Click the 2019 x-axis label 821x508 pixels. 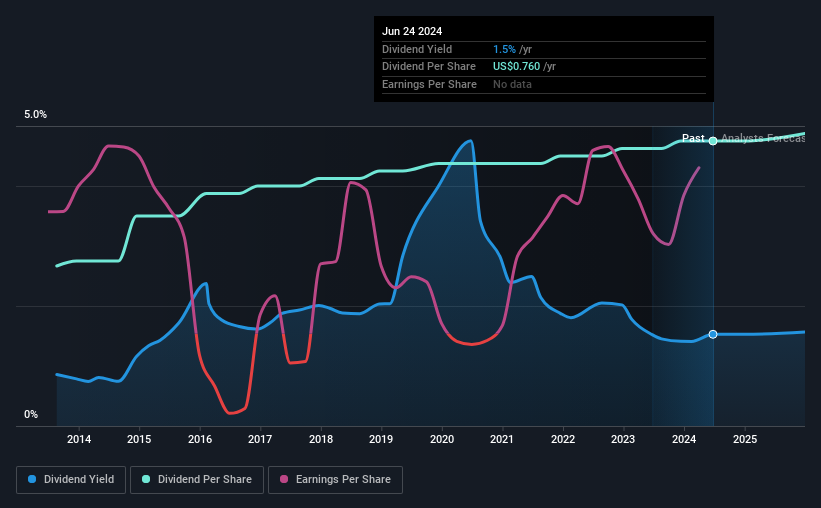(x=381, y=439)
